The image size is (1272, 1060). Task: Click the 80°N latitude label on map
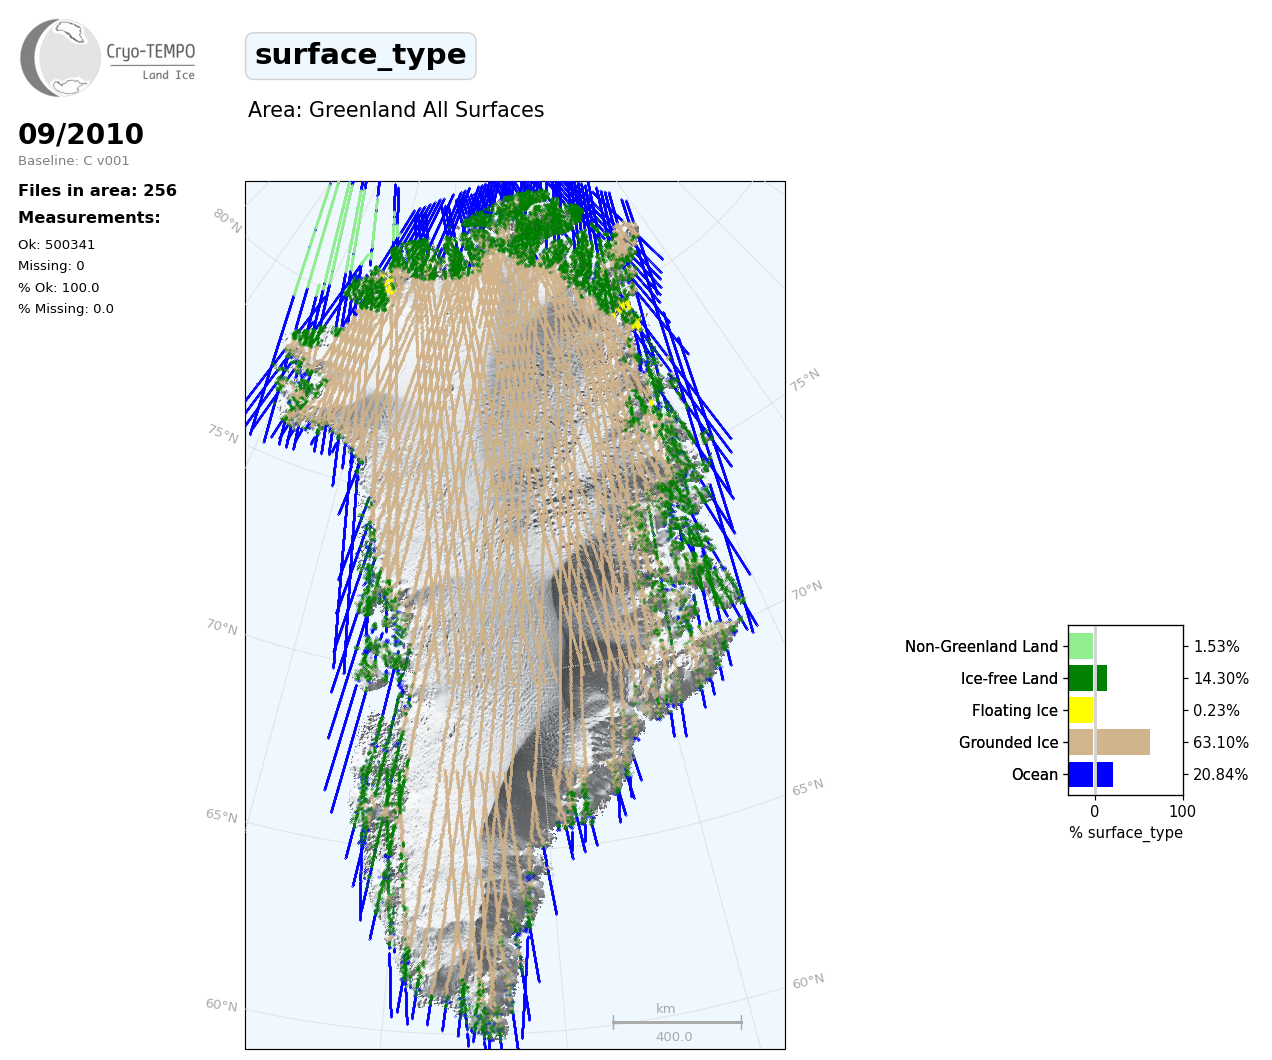(227, 221)
